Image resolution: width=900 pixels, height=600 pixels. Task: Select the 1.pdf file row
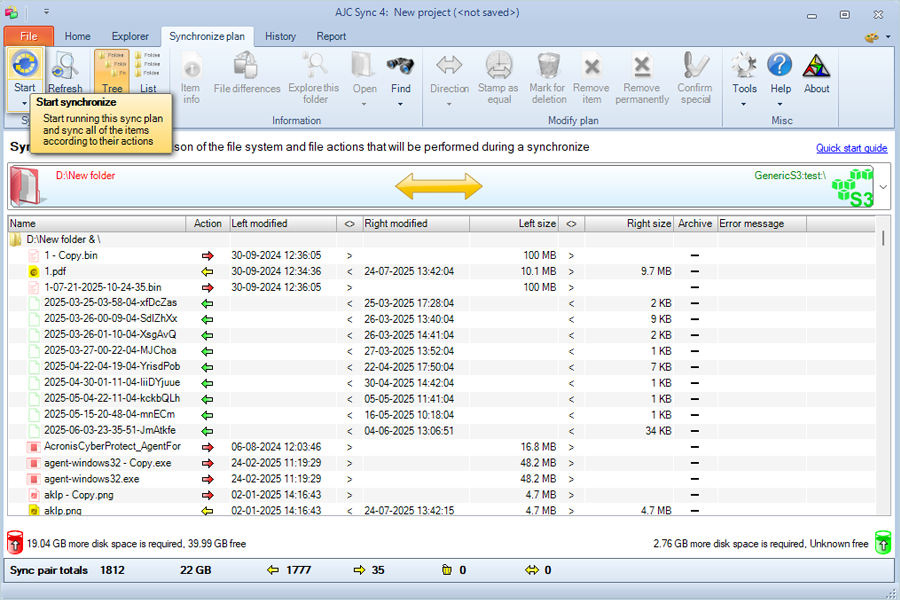pyautogui.click(x=442, y=272)
